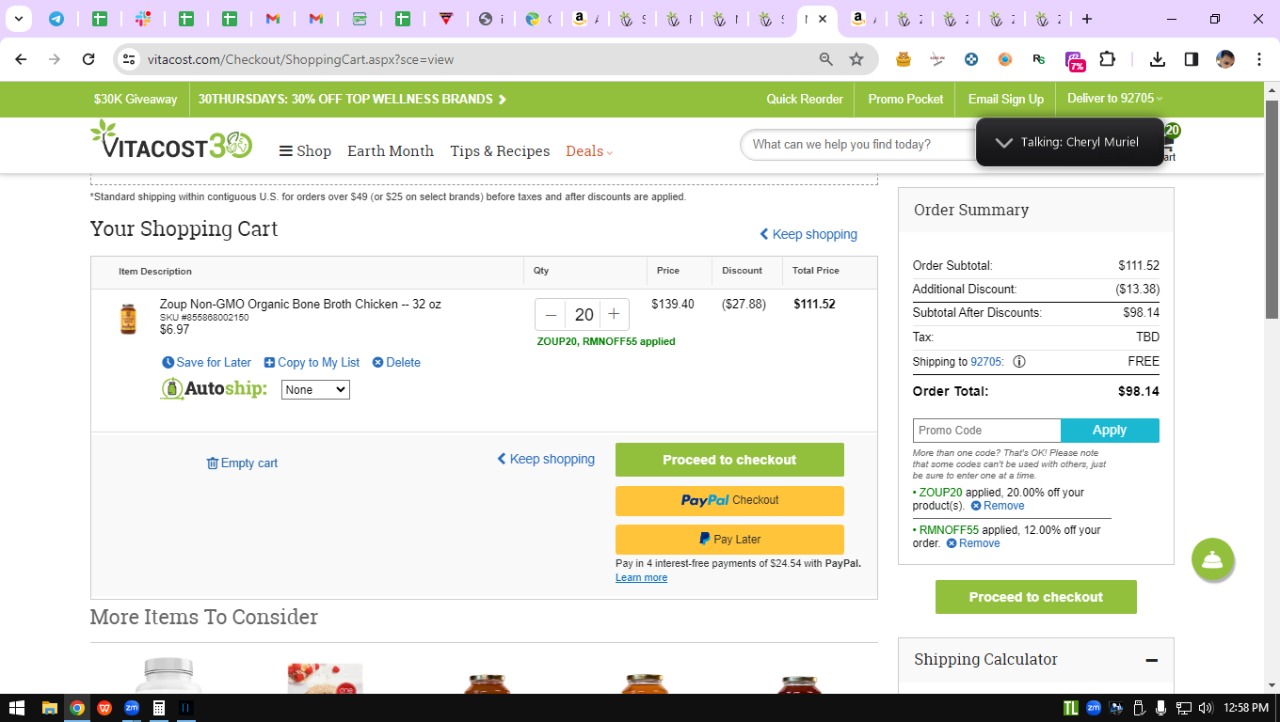
Task: Open the Honey extension icon
Action: point(904,59)
